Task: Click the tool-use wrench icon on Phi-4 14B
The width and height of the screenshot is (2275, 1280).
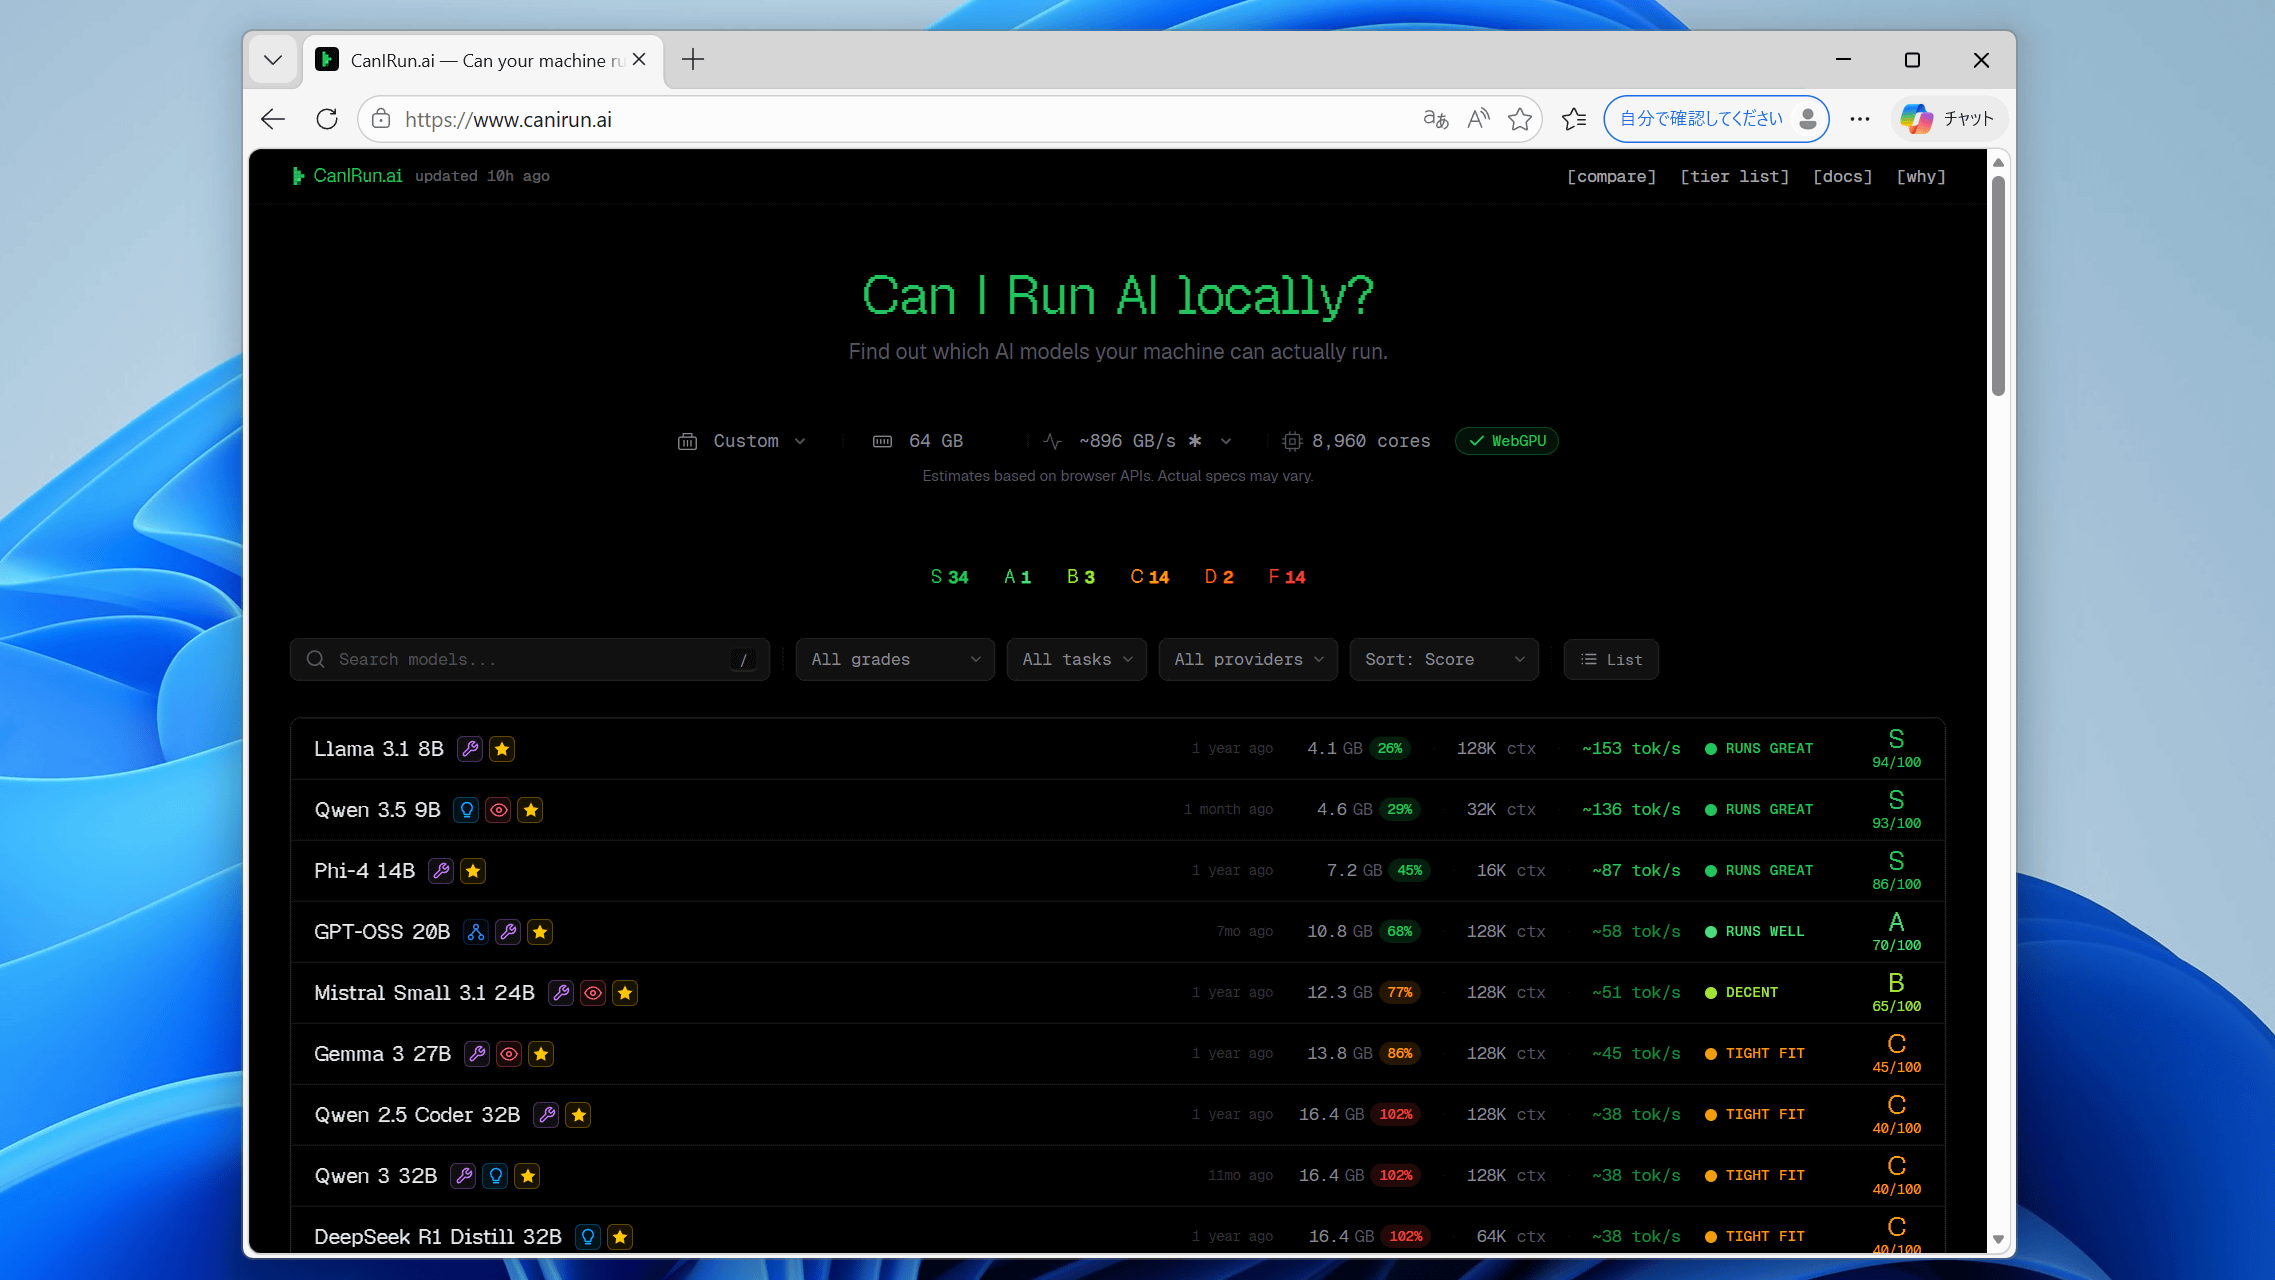Action: 441,871
